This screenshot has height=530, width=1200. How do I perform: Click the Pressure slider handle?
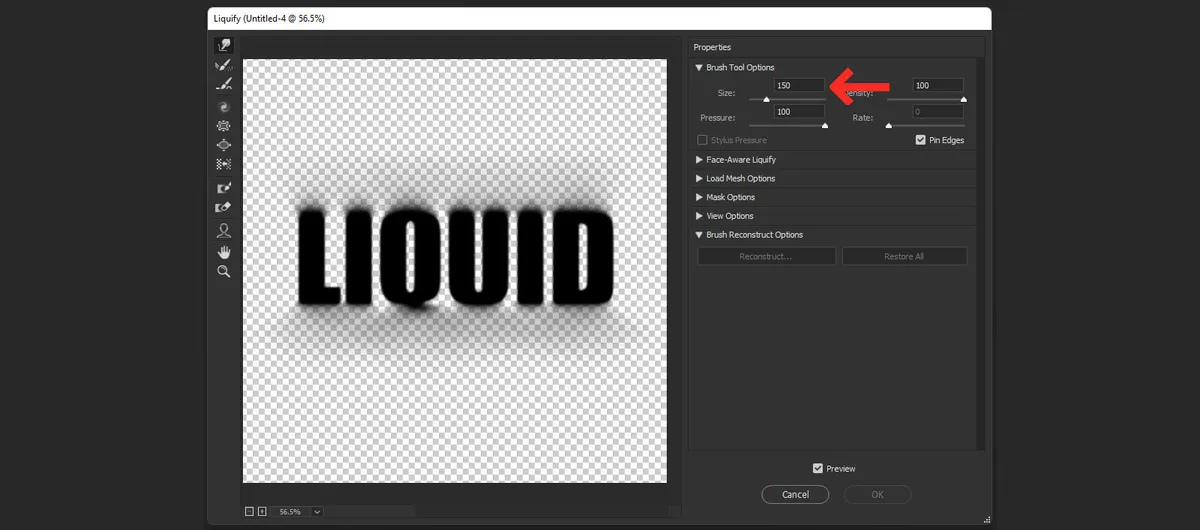click(825, 125)
